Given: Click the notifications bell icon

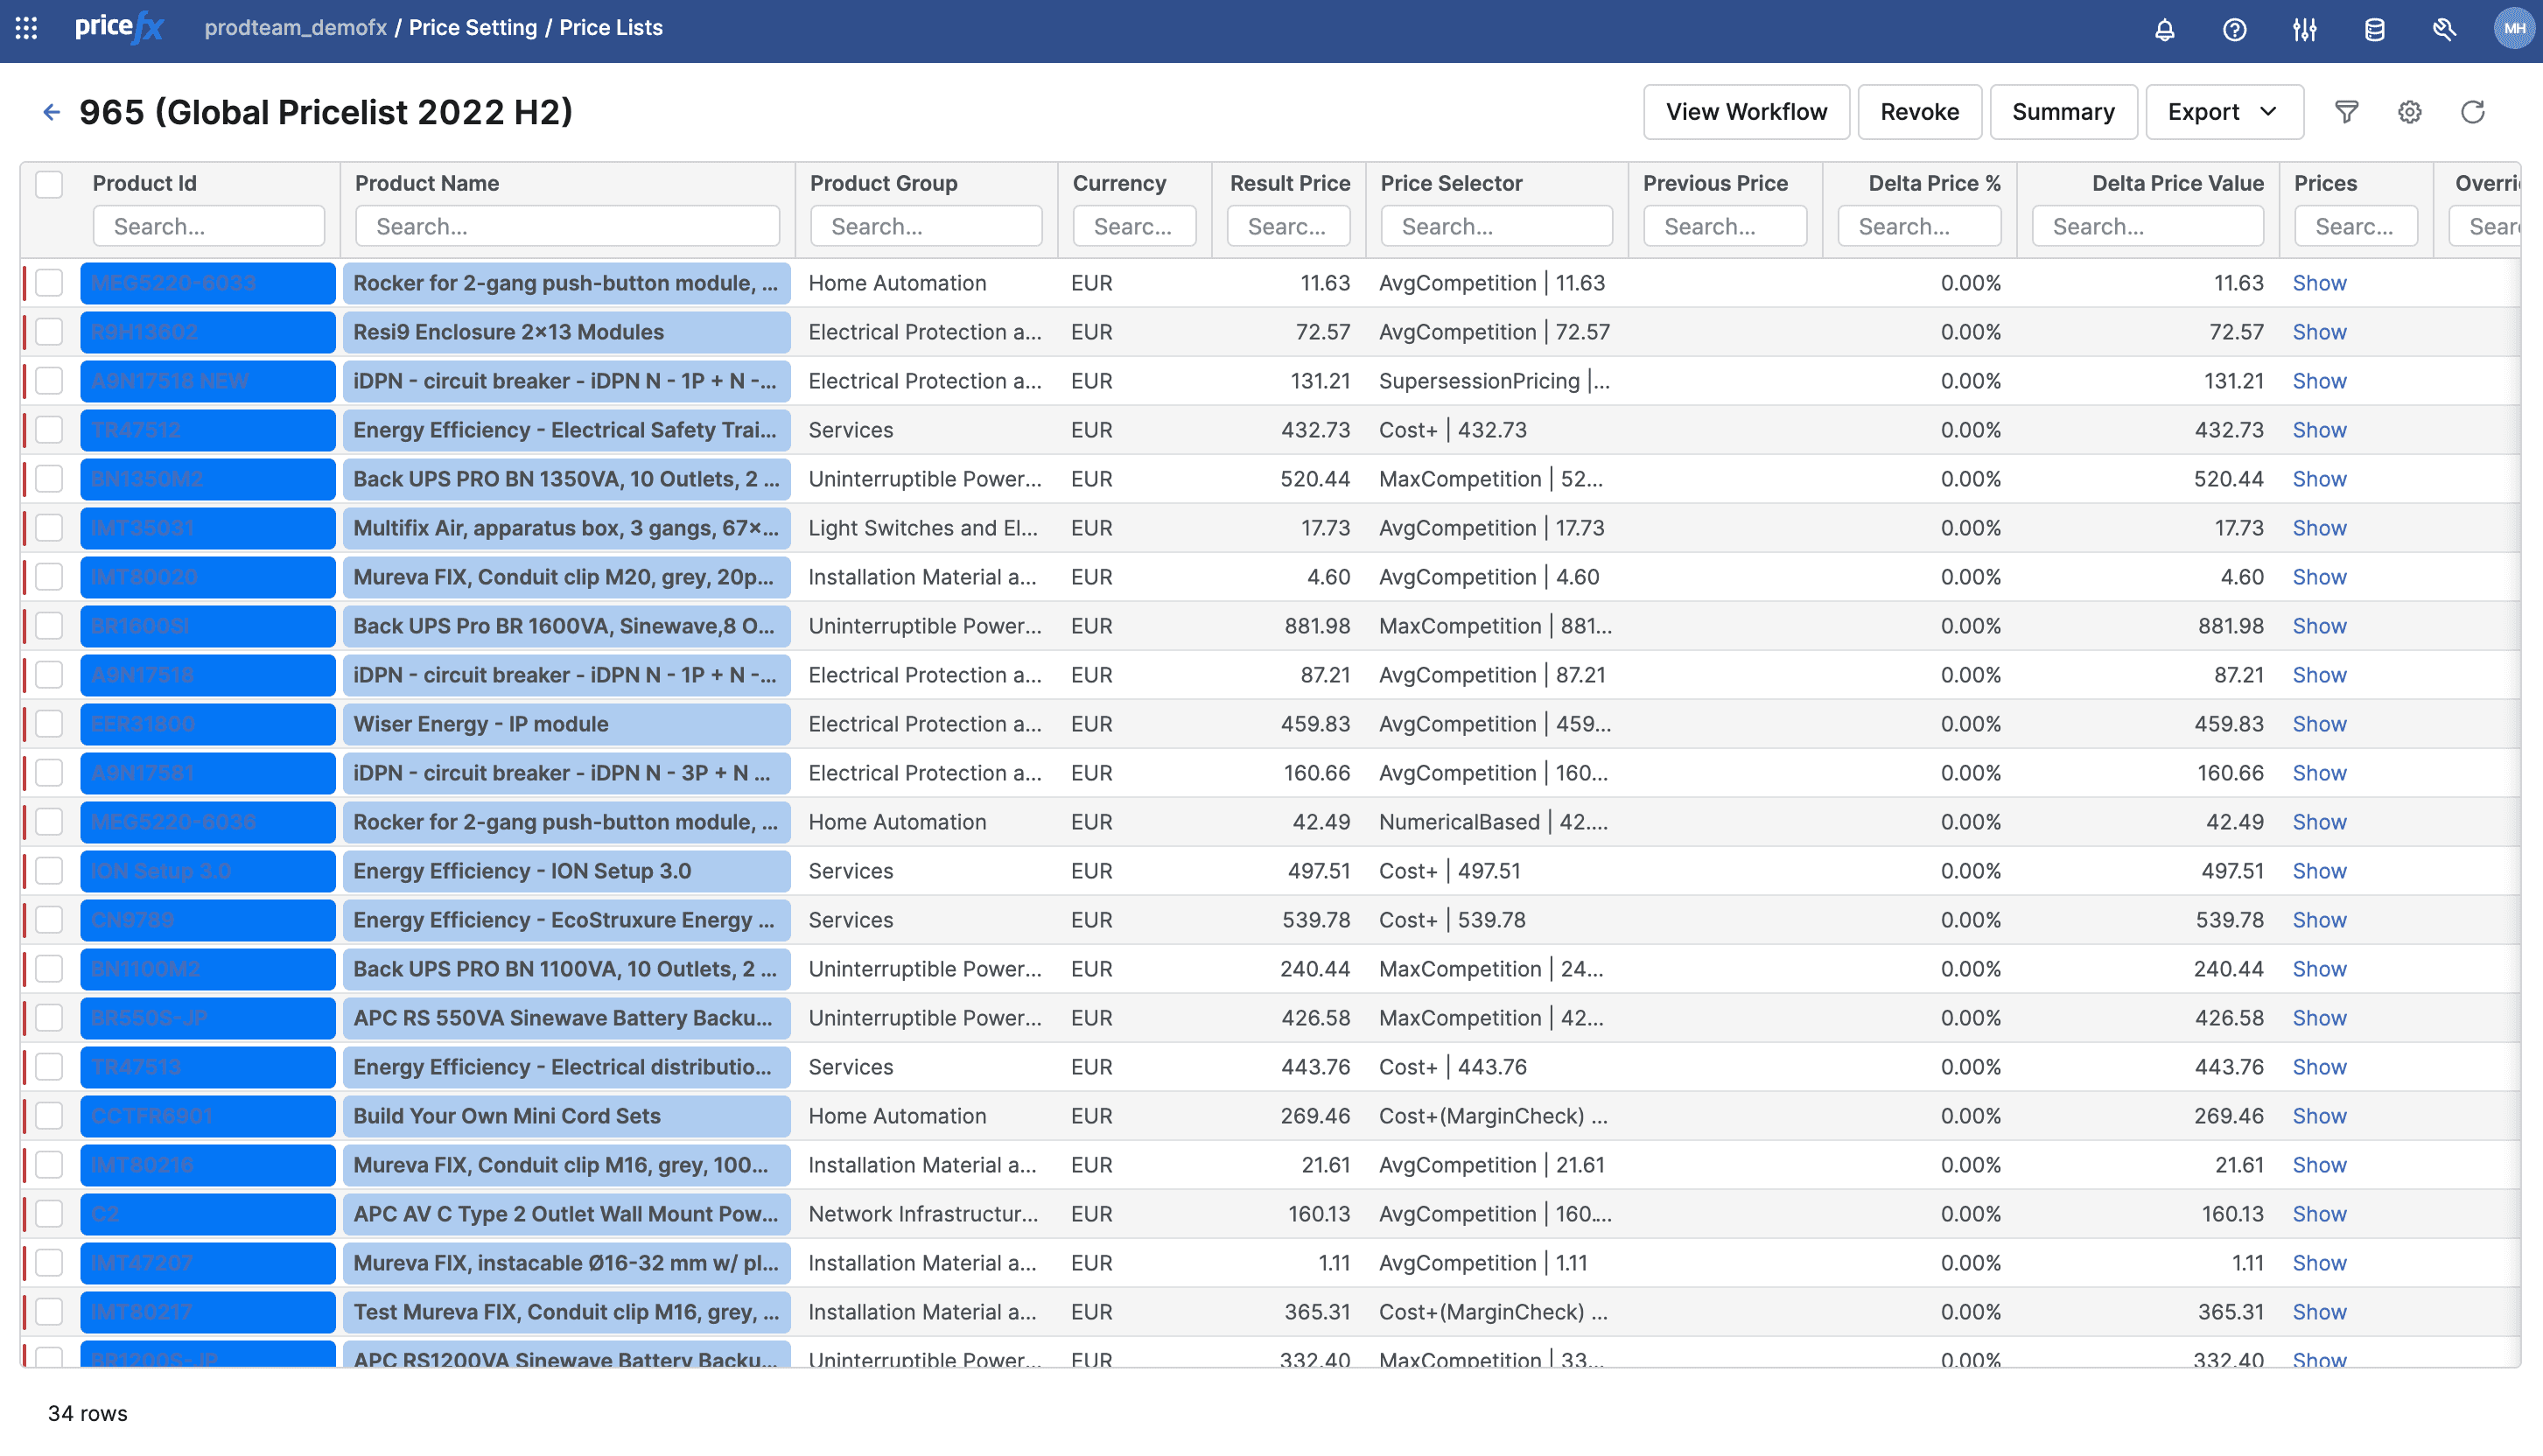Looking at the screenshot, I should 2164,29.
